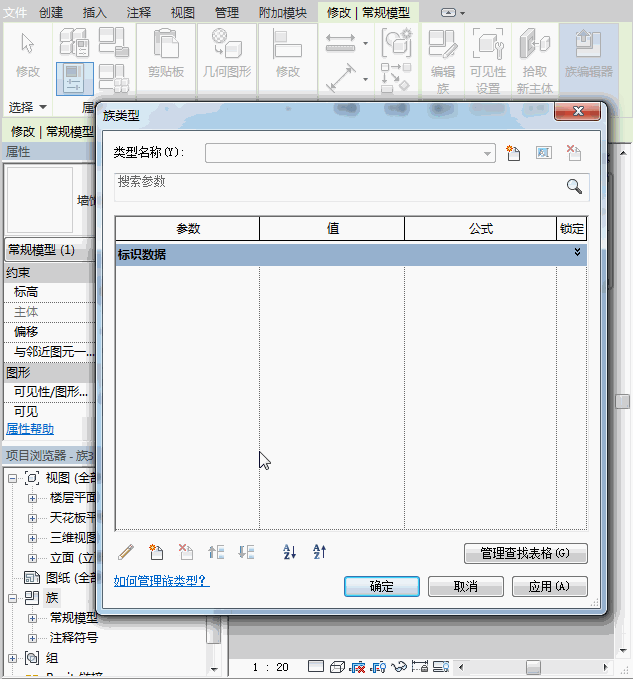Click the New Type icon beside type name
Image resolution: width=633 pixels, height=679 pixels.
(514, 153)
